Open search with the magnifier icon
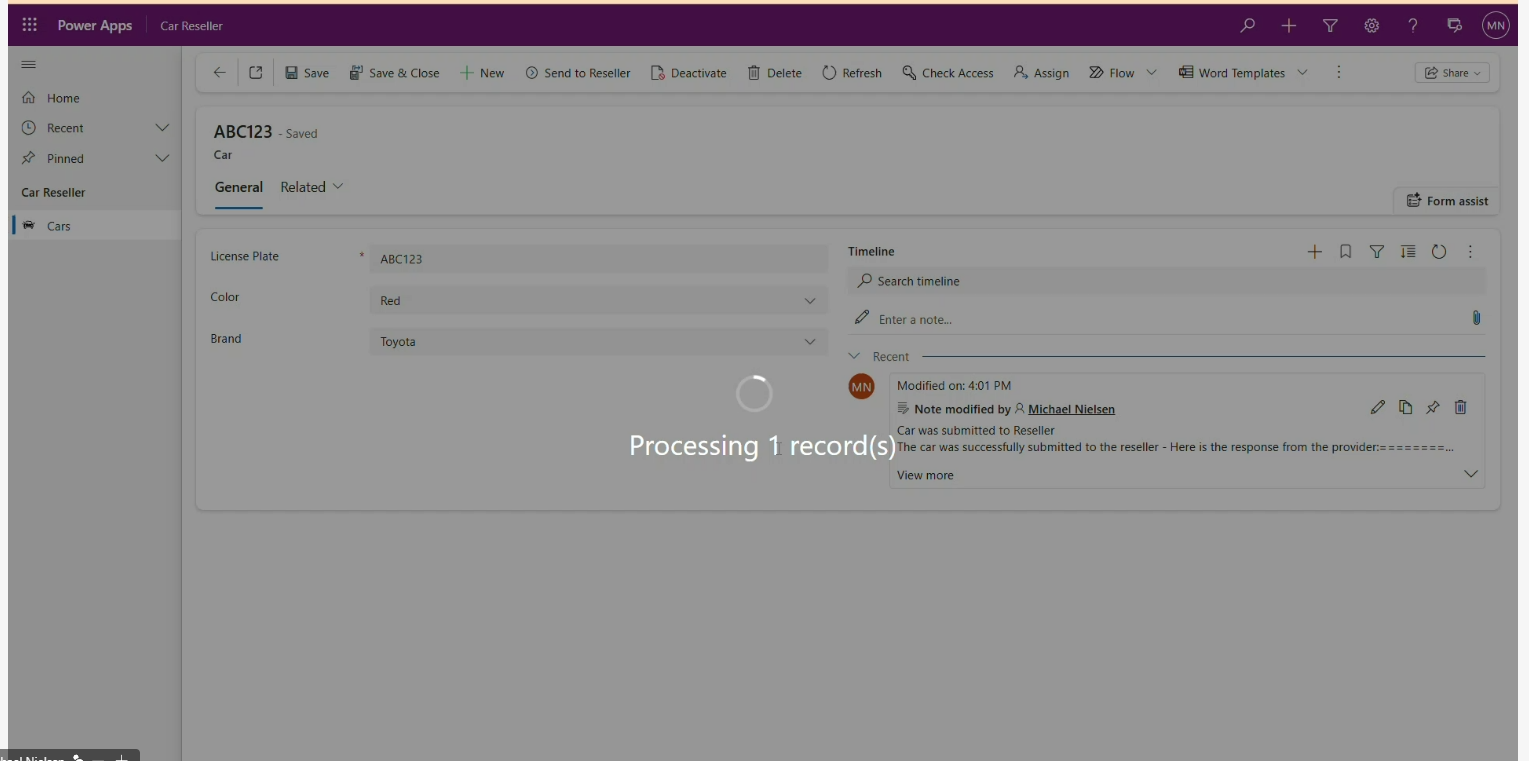Image resolution: width=1529 pixels, height=761 pixels. pos(1247,26)
